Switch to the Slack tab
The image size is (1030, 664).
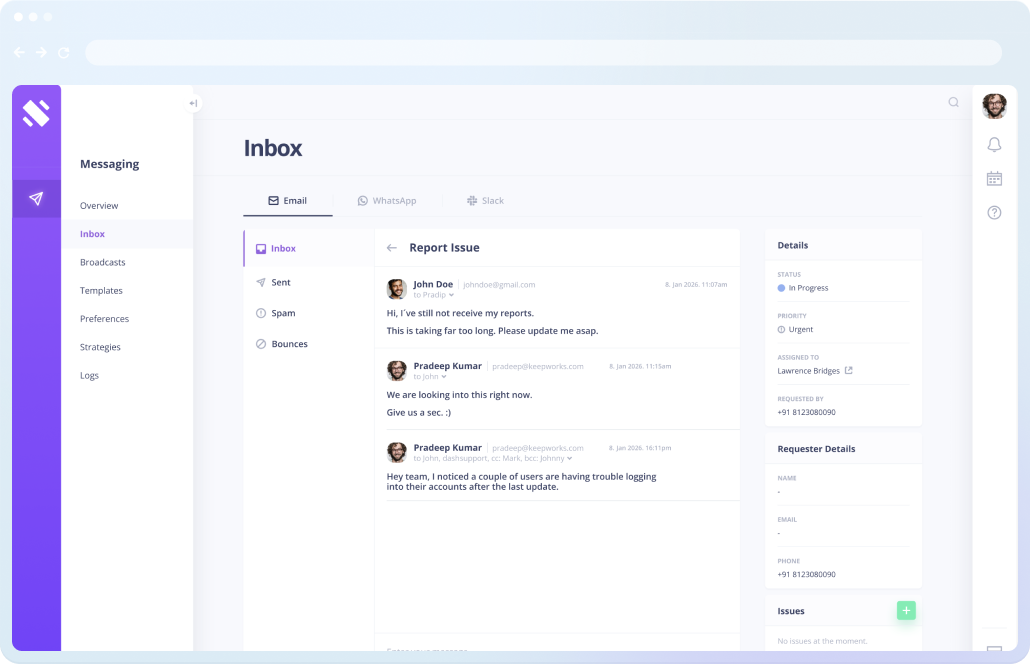pos(485,201)
